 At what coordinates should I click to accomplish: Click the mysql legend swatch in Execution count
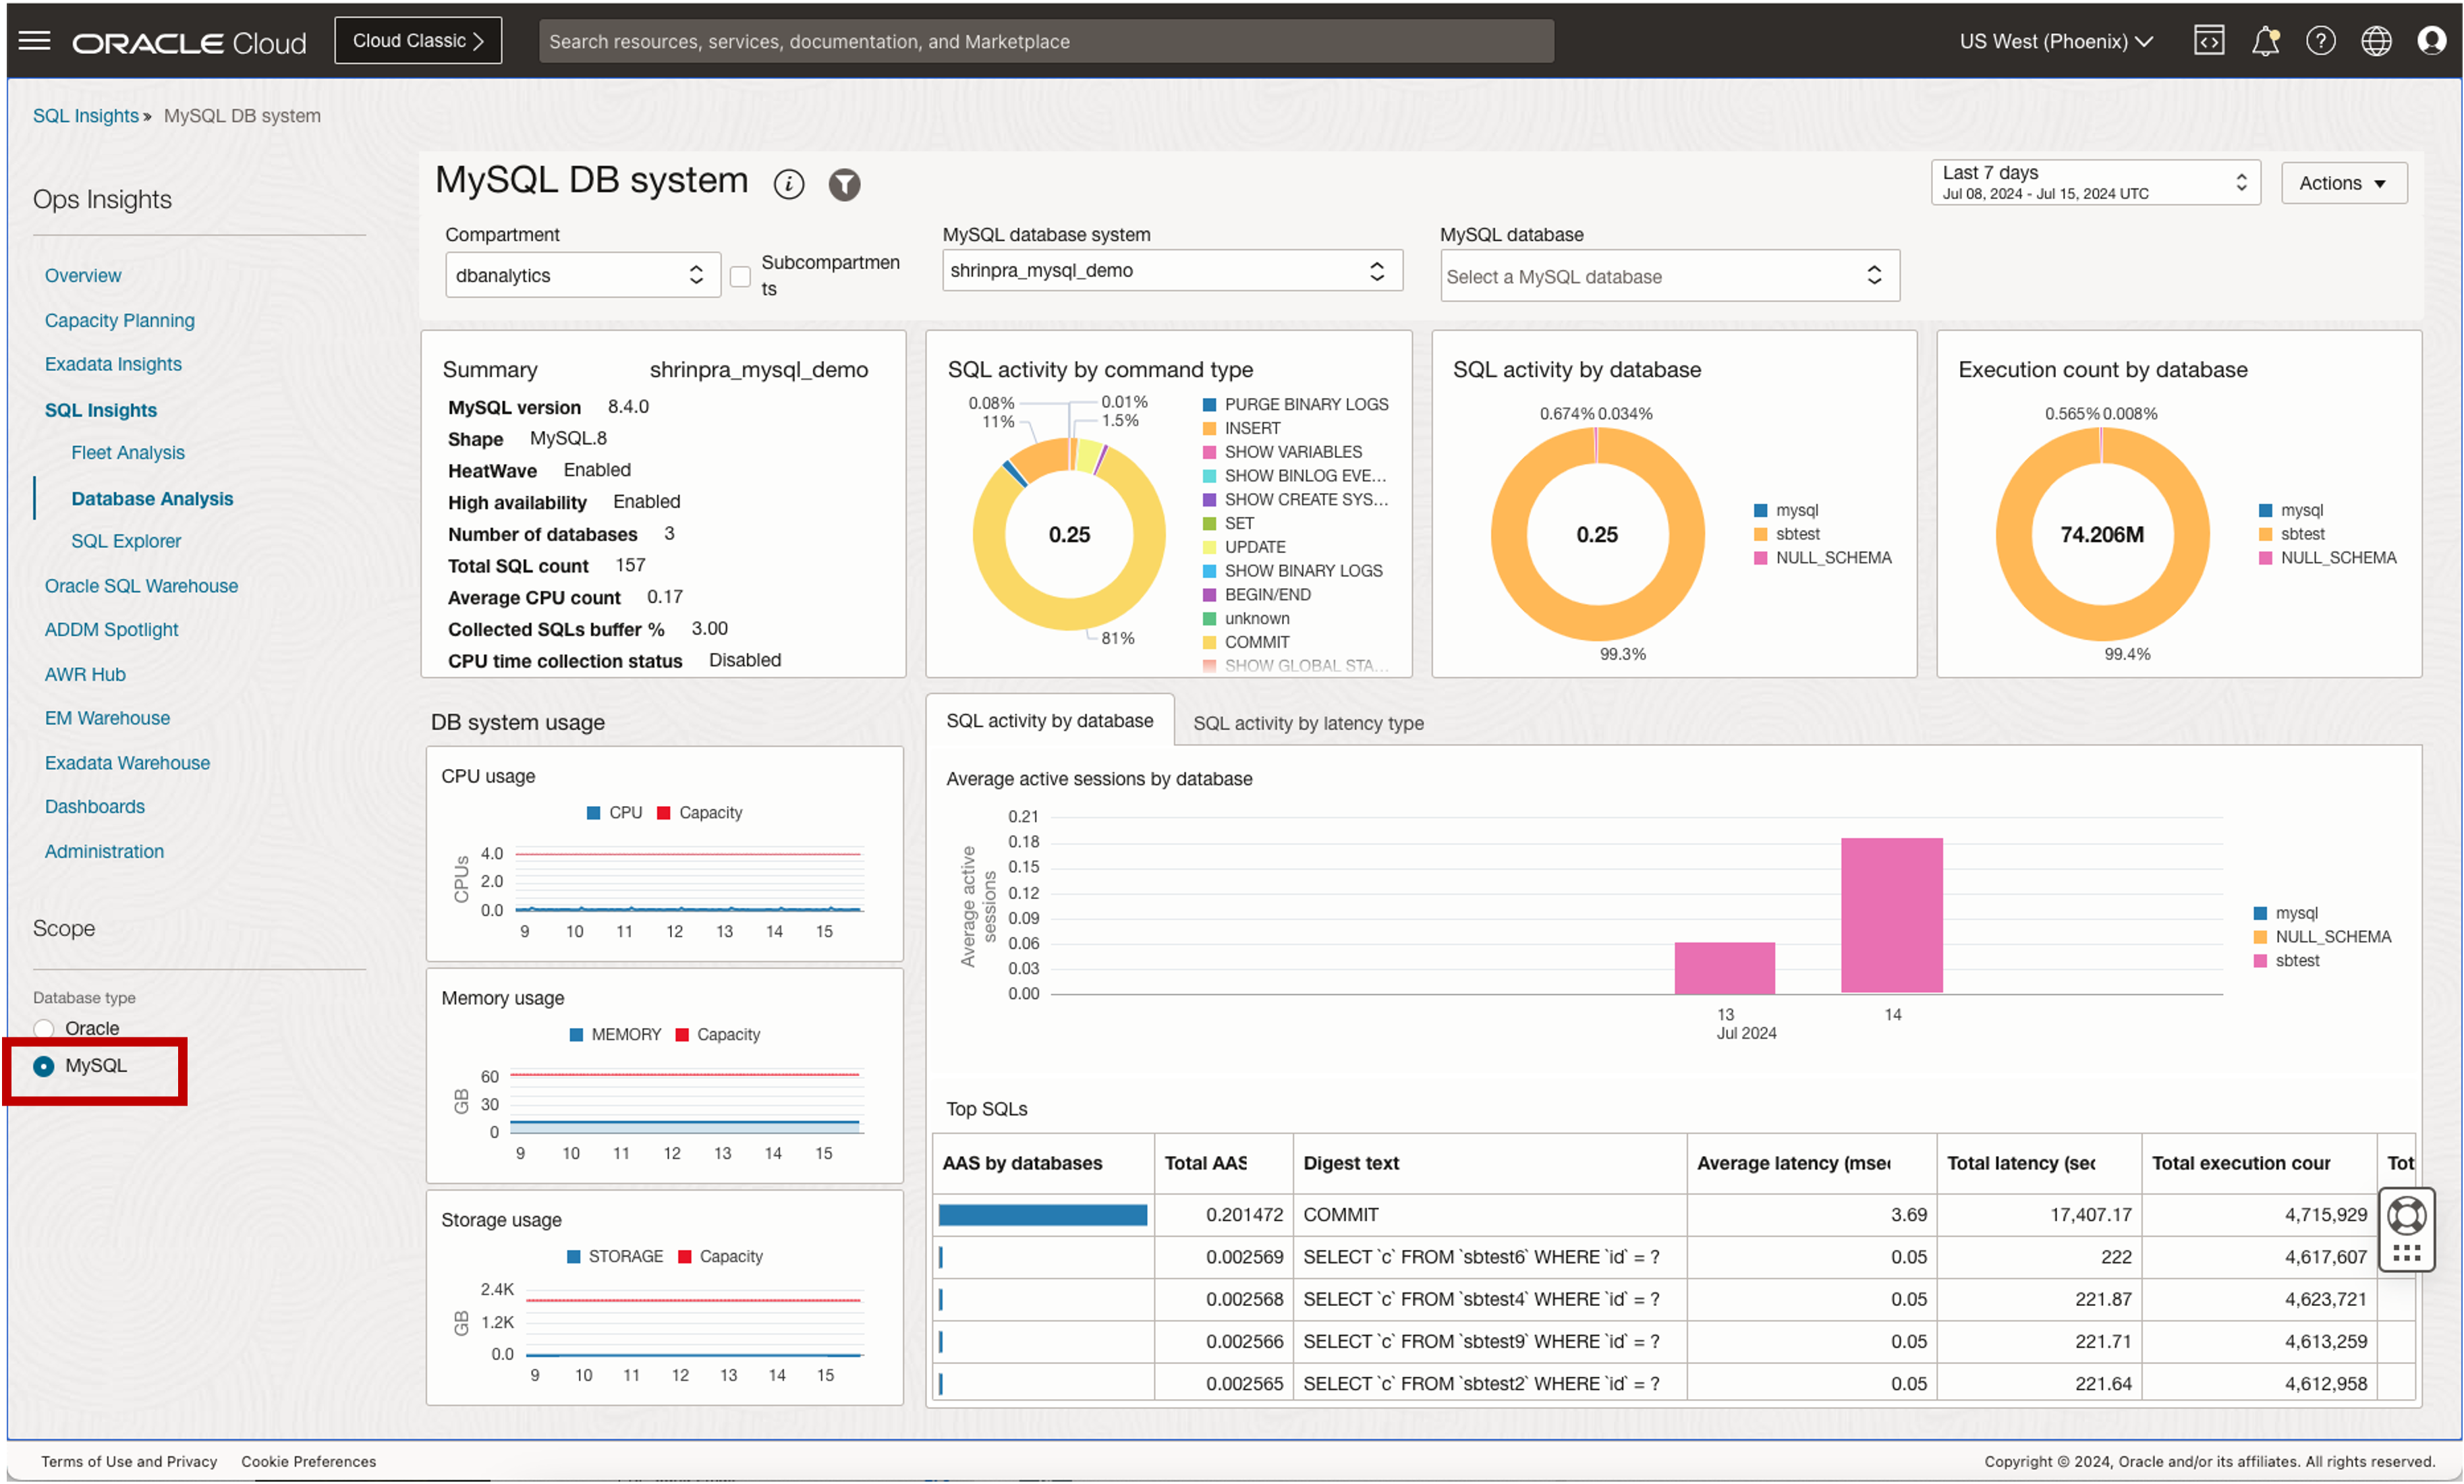click(2265, 510)
